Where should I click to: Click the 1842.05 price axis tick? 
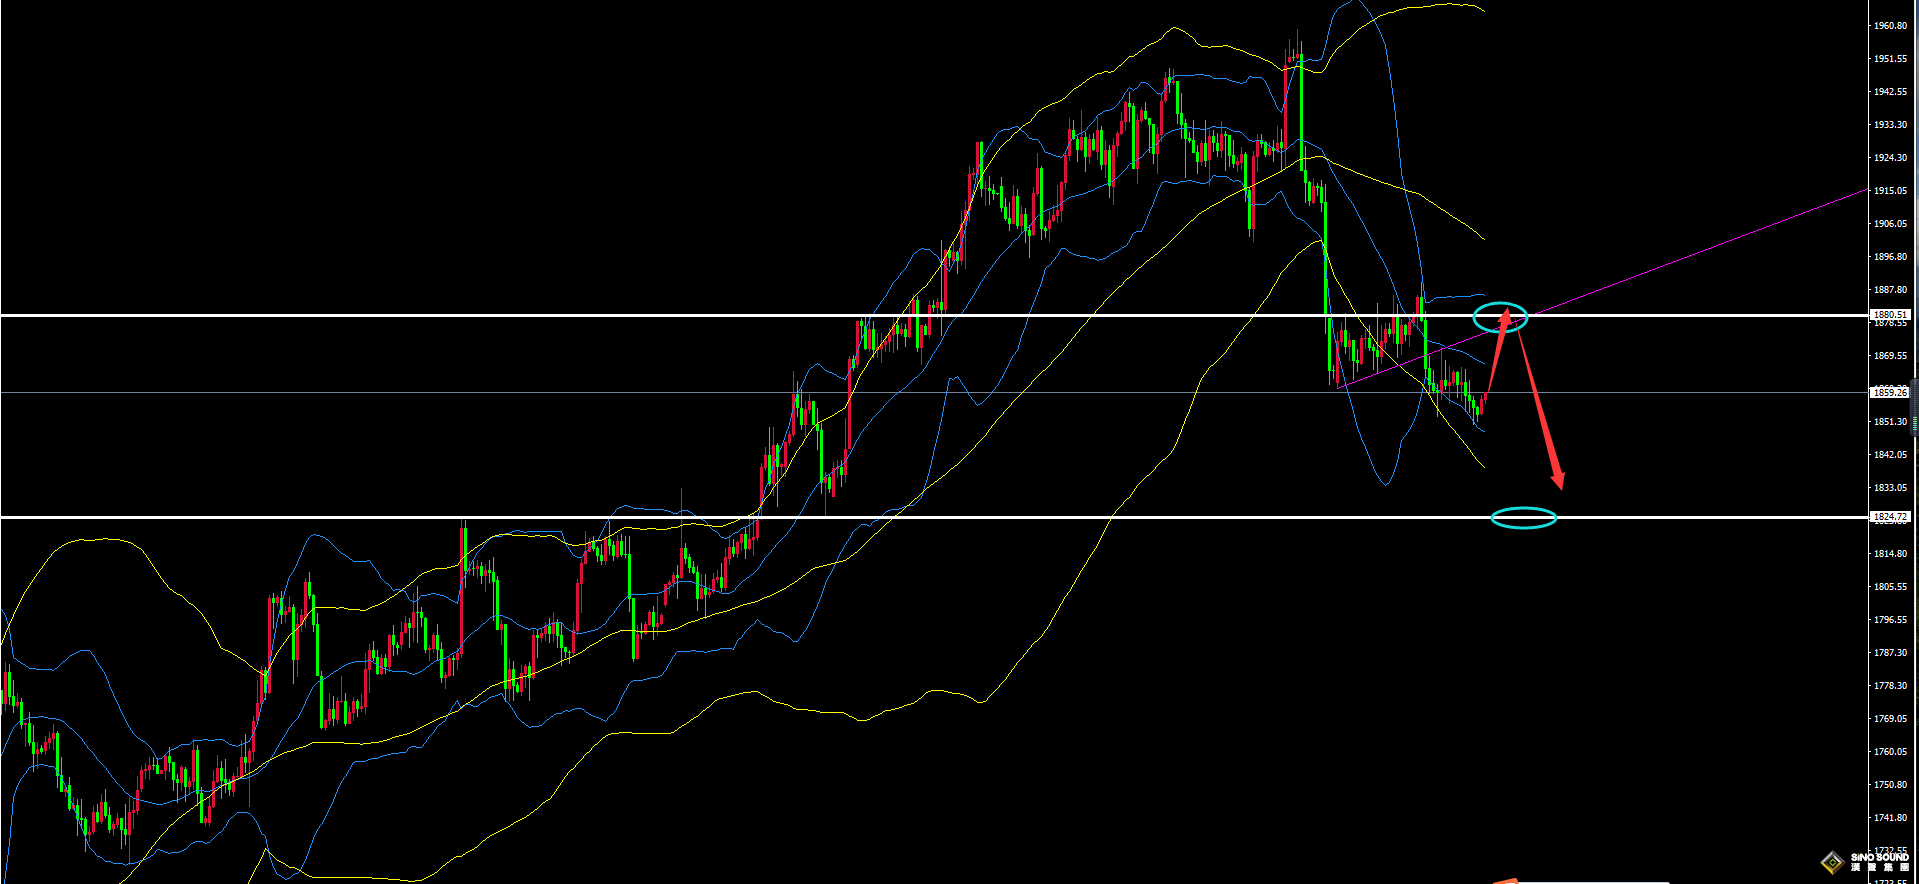click(1889, 455)
